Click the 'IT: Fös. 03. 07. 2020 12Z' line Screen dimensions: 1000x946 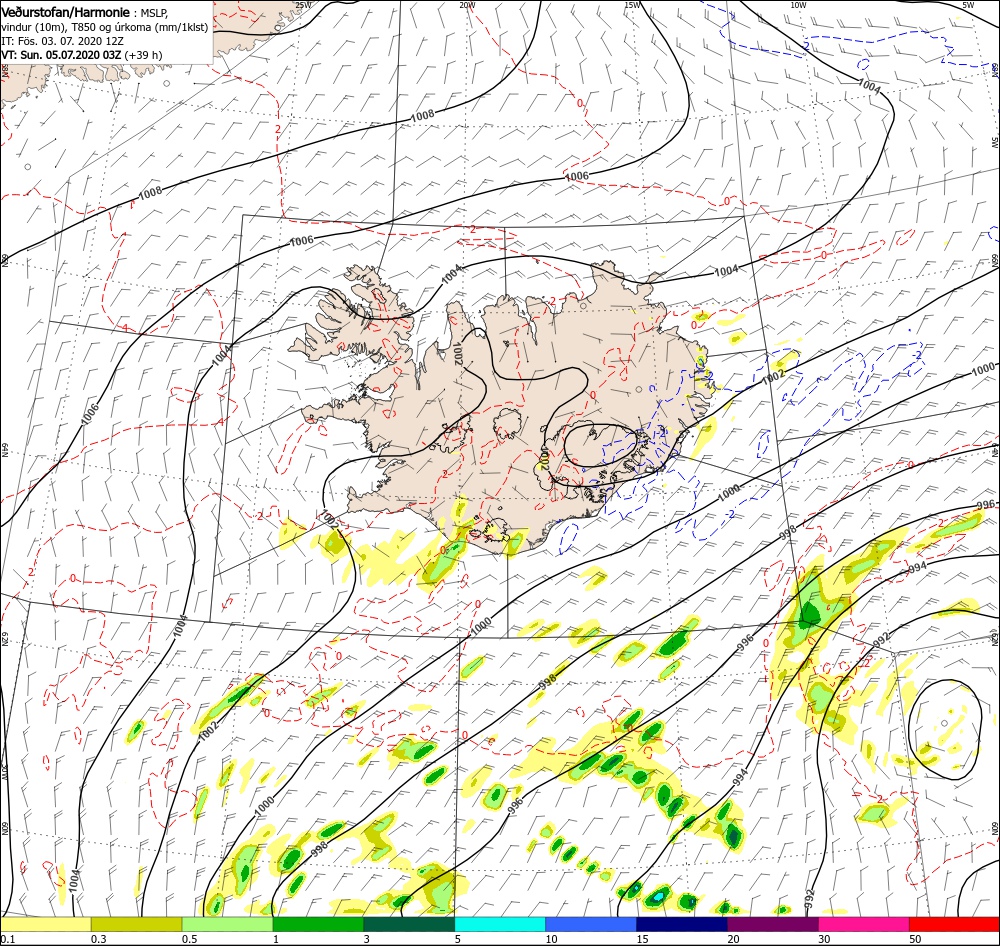(x=62, y=41)
